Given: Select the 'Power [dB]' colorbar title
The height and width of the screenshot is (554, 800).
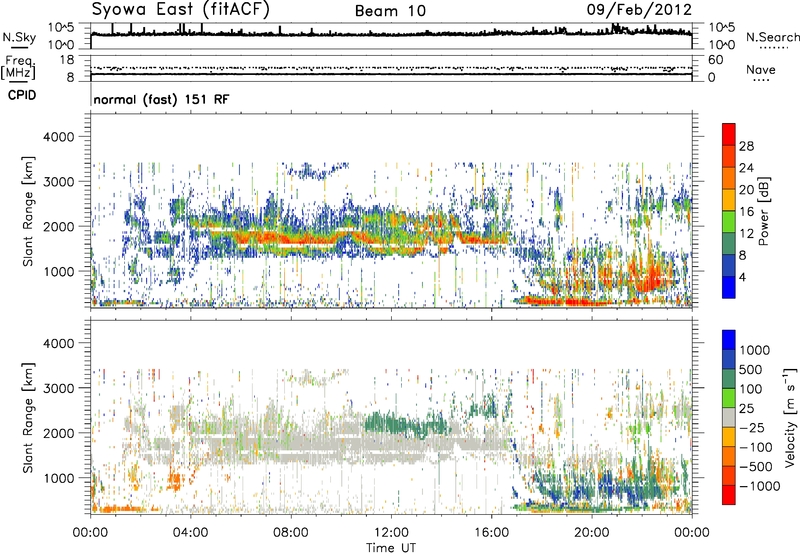Looking at the screenshot, I should (x=764, y=211).
